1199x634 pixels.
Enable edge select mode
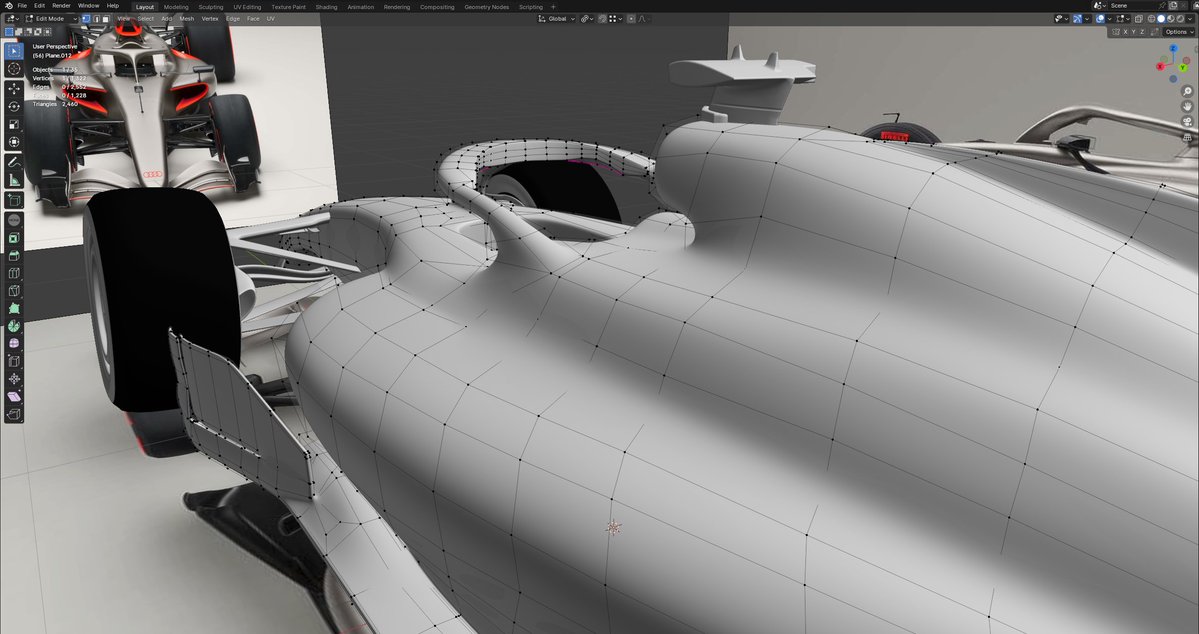point(96,18)
